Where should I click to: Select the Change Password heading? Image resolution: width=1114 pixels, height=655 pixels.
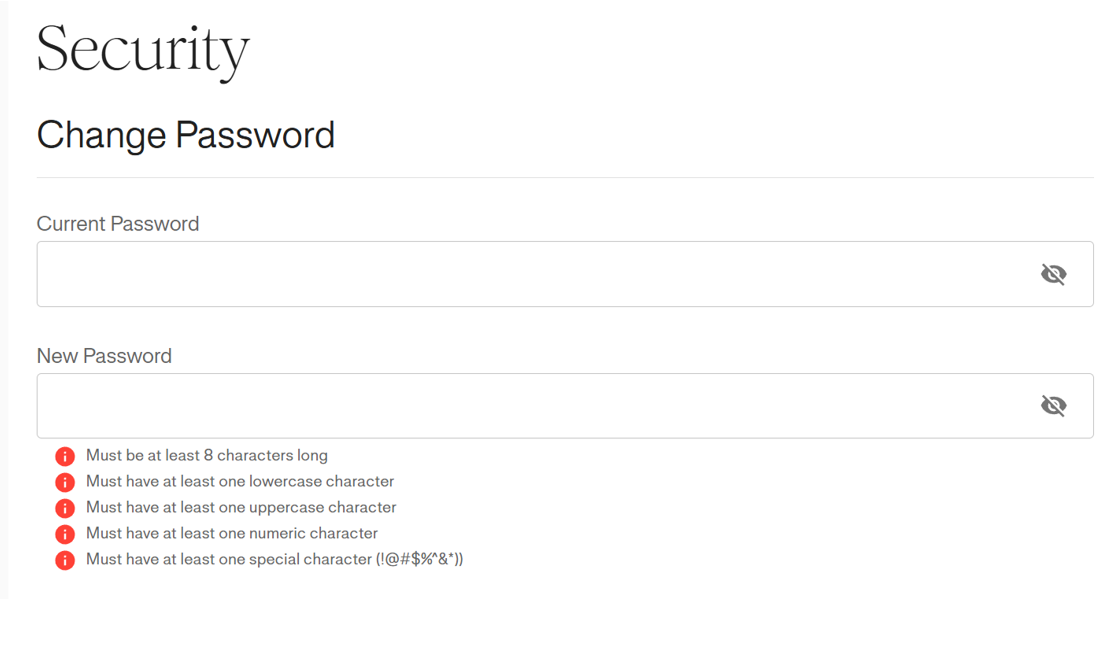pyautogui.click(x=185, y=135)
